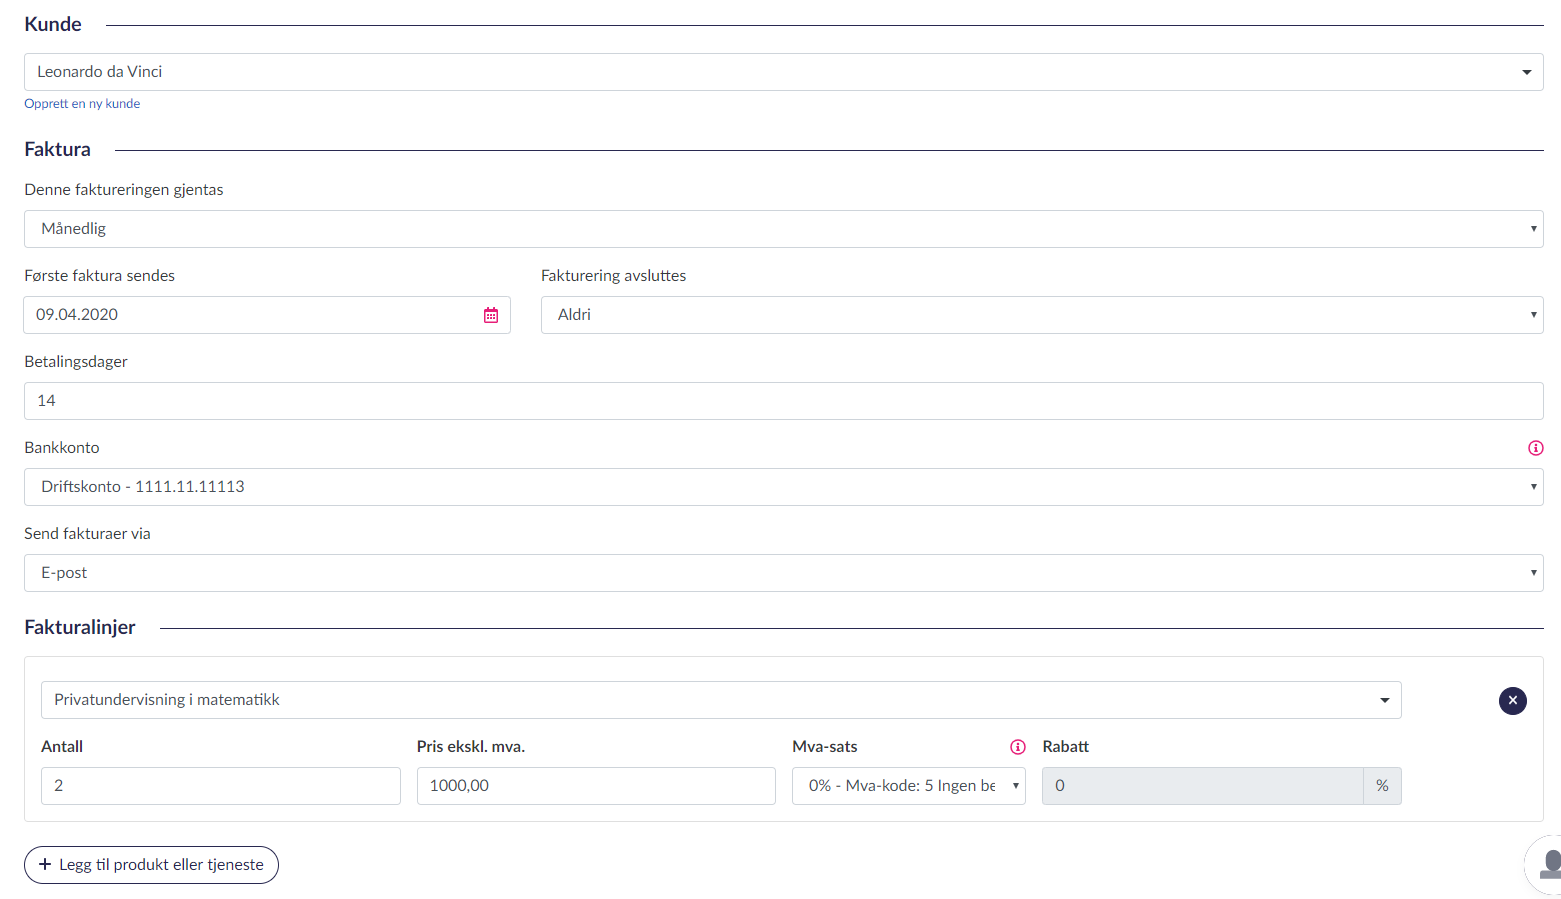1561x899 pixels.
Task: Click the Rabatt discount input field
Action: 1201,786
